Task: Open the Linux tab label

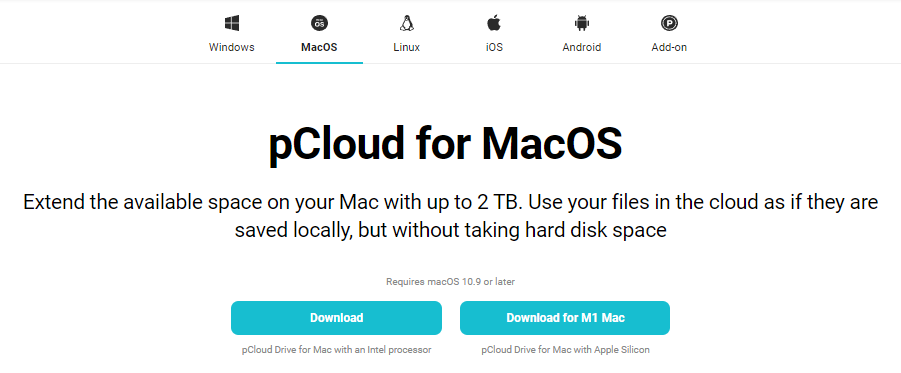Action: tap(407, 47)
